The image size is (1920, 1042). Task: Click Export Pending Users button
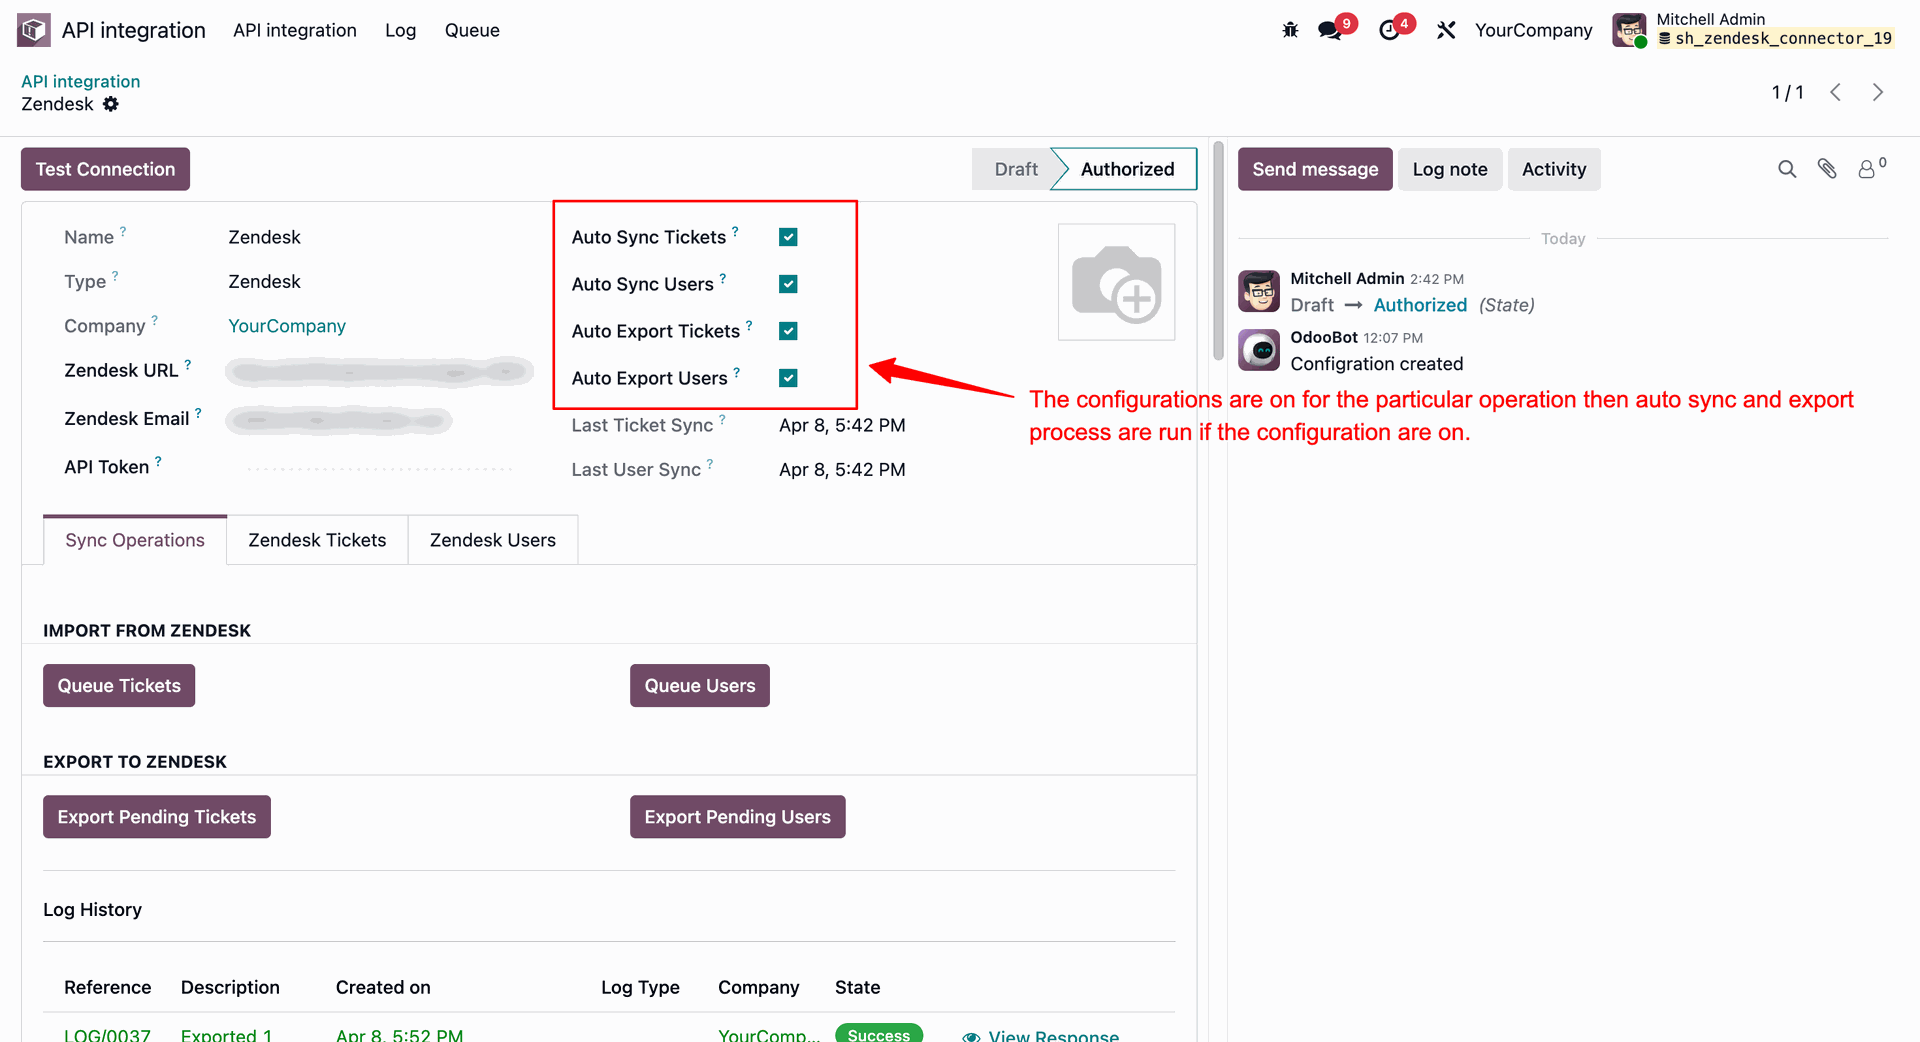point(738,817)
